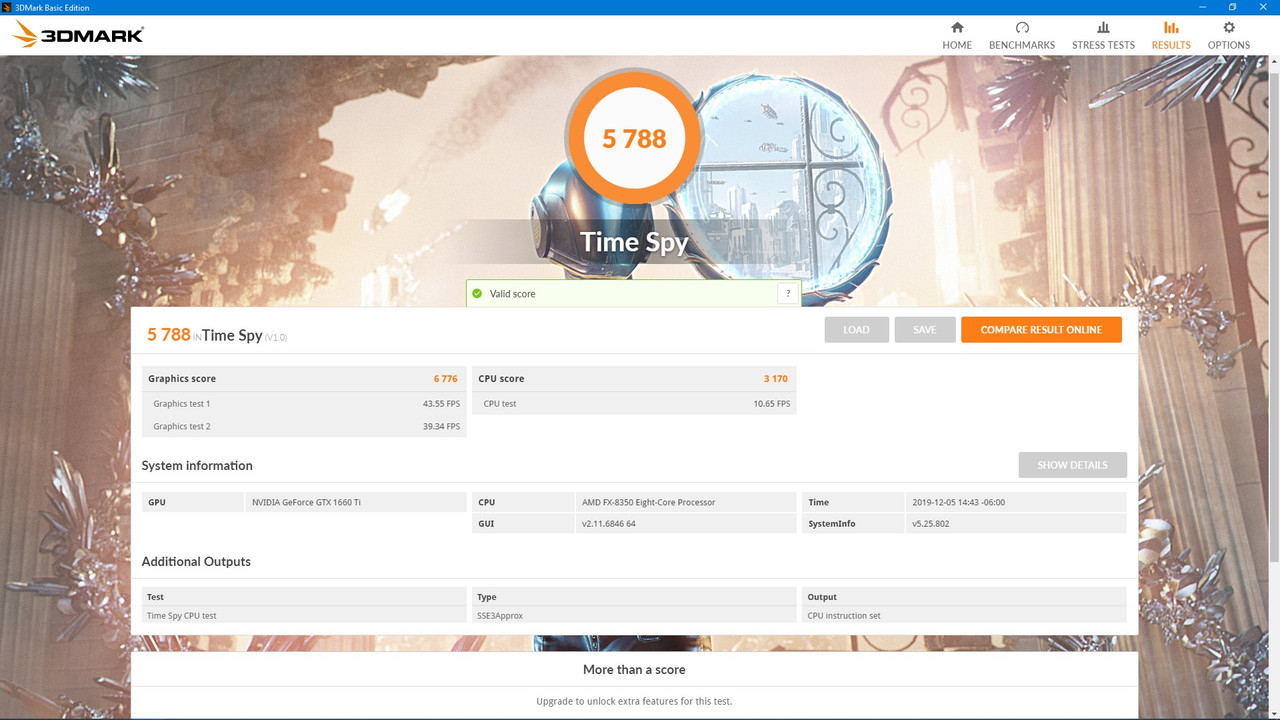1280x720 pixels.
Task: Click the HOME menu label
Action: tap(957, 45)
